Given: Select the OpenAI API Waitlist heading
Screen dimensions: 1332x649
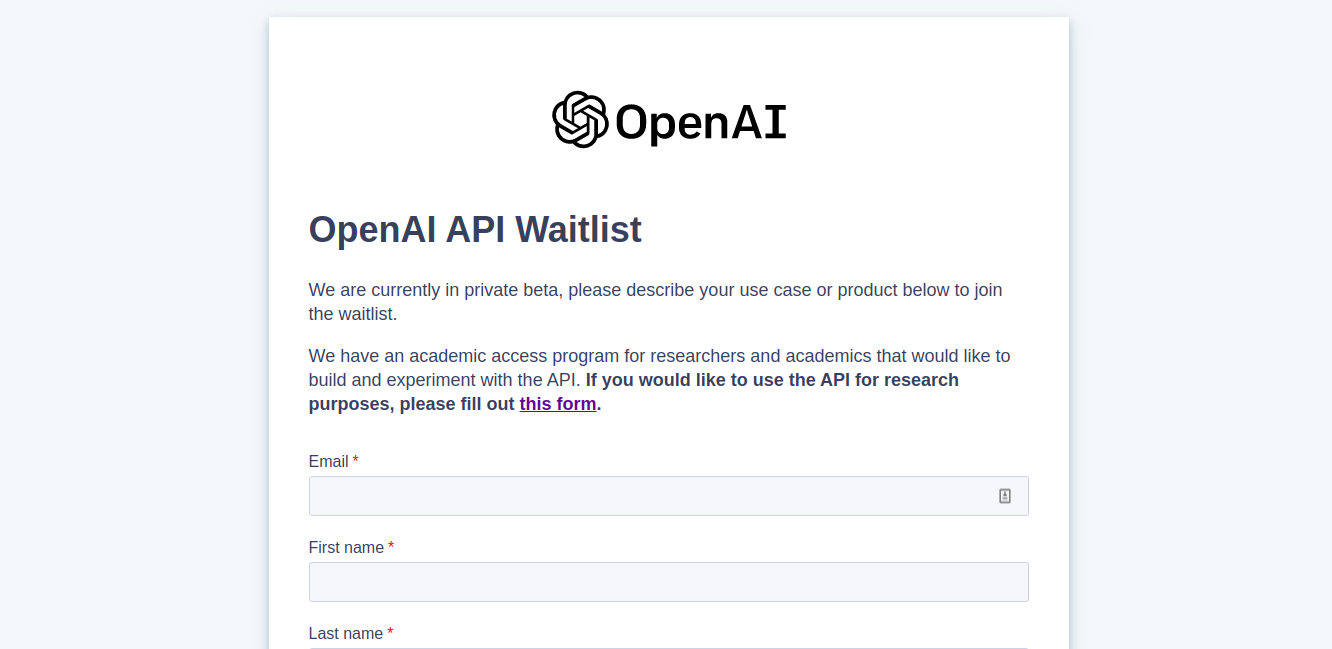Looking at the screenshot, I should point(475,230).
